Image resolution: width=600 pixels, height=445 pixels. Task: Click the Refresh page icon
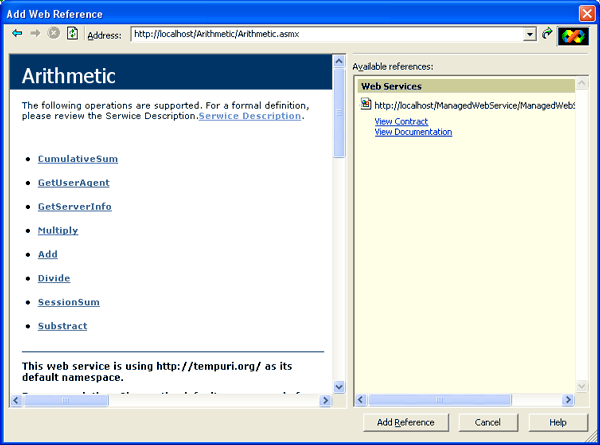(x=72, y=34)
